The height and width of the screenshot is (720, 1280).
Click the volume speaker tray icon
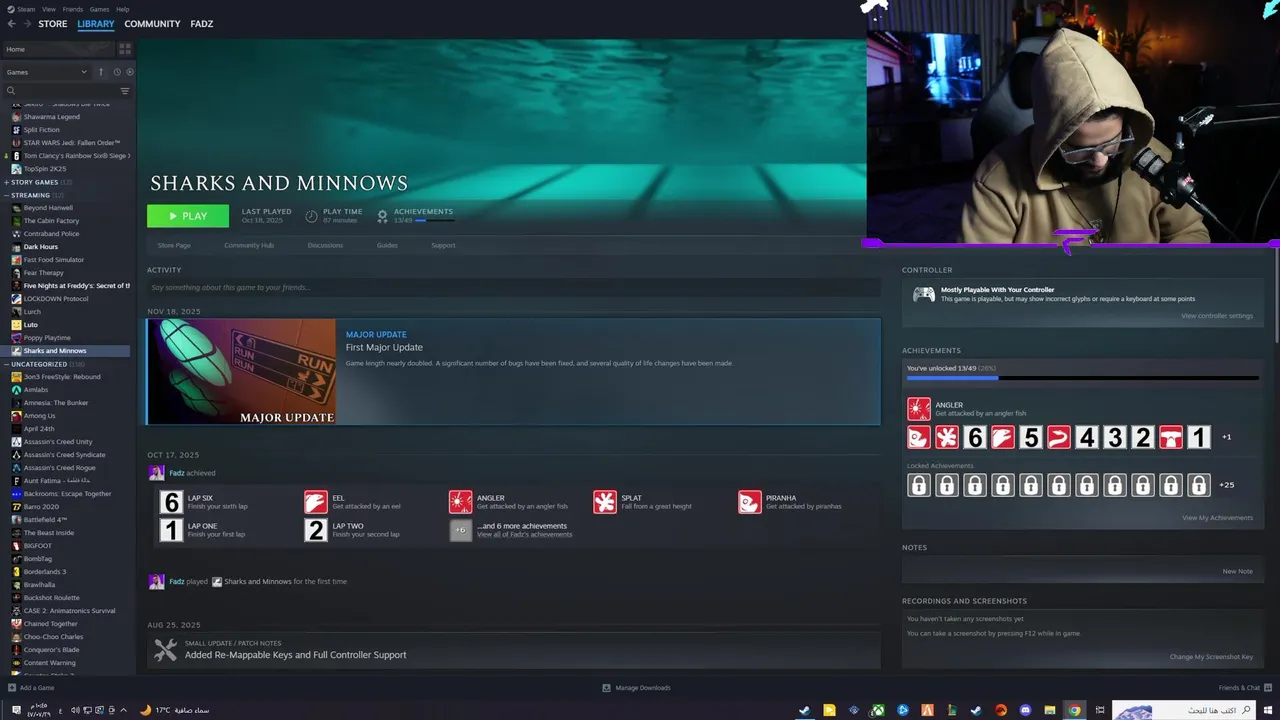[76, 710]
